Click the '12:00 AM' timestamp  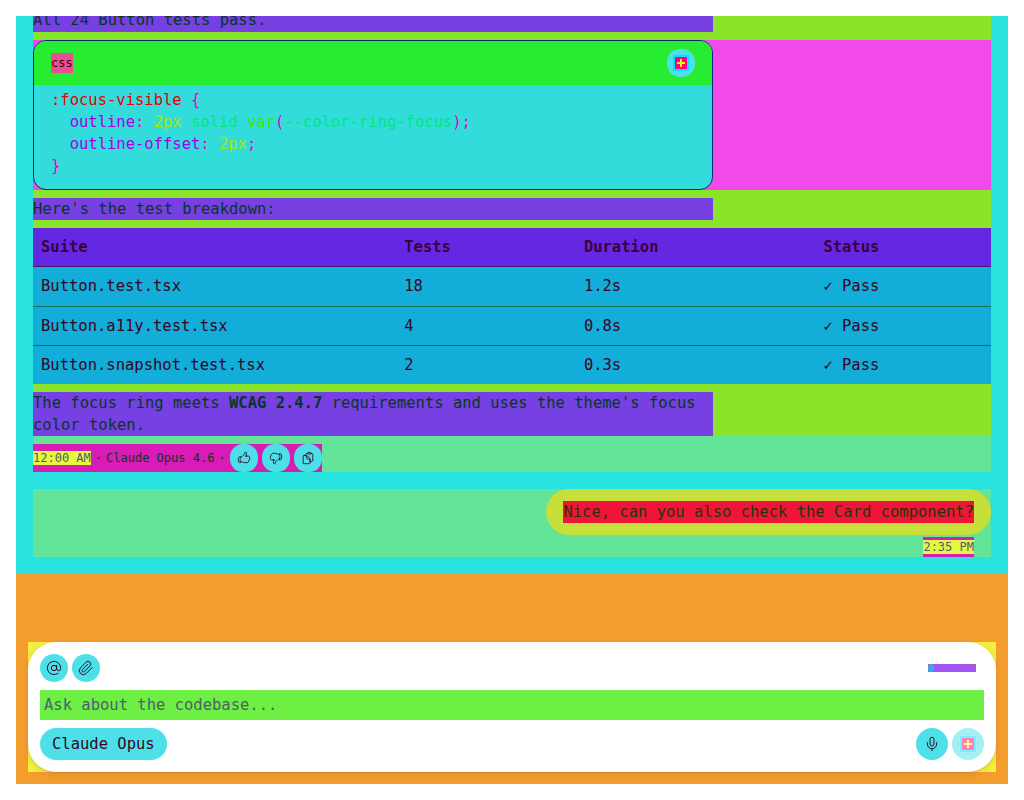pyautogui.click(x=62, y=458)
